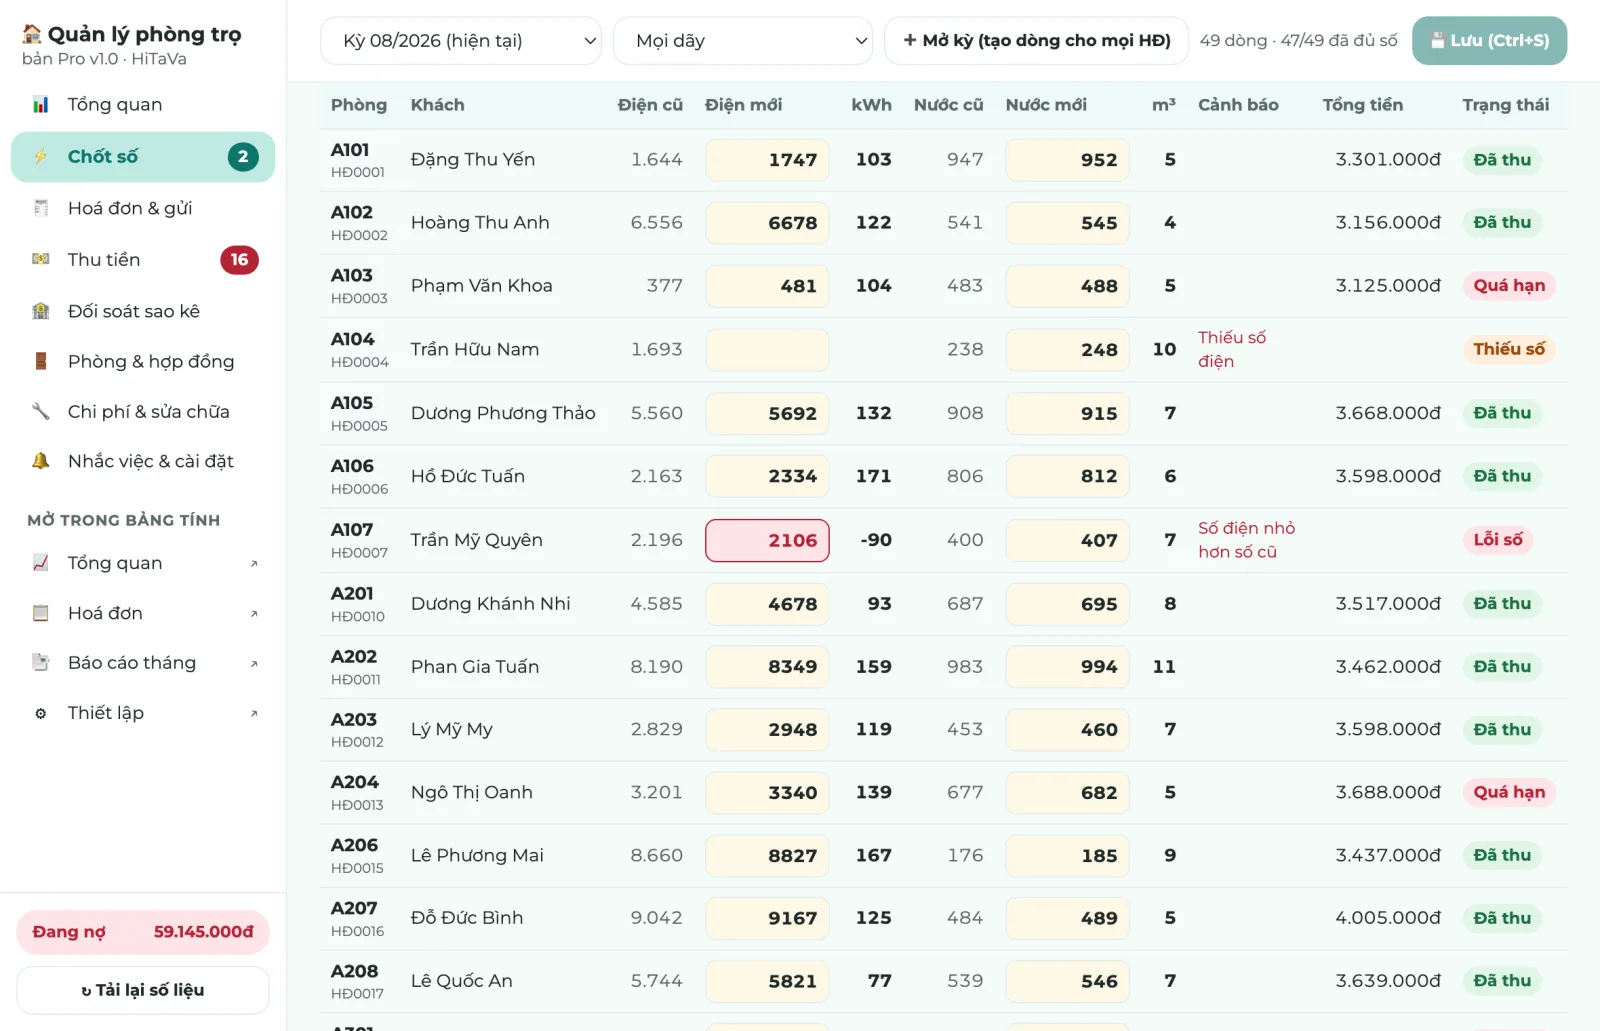Image resolution: width=1600 pixels, height=1031 pixels.
Task: Click the invoice icon for Hoá đơn & gửi
Action: coord(41,208)
